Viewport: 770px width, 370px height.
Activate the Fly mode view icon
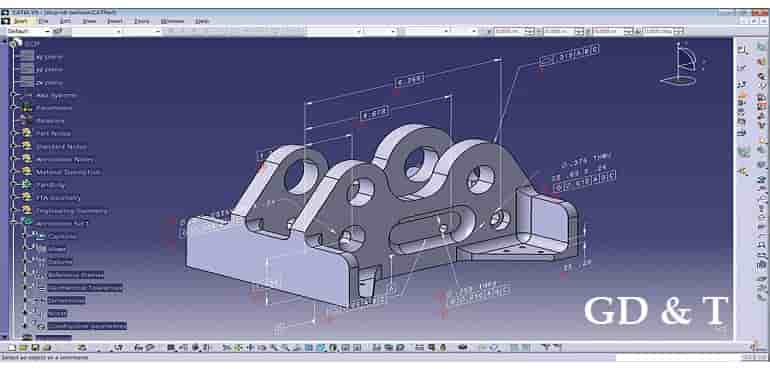(x=227, y=348)
